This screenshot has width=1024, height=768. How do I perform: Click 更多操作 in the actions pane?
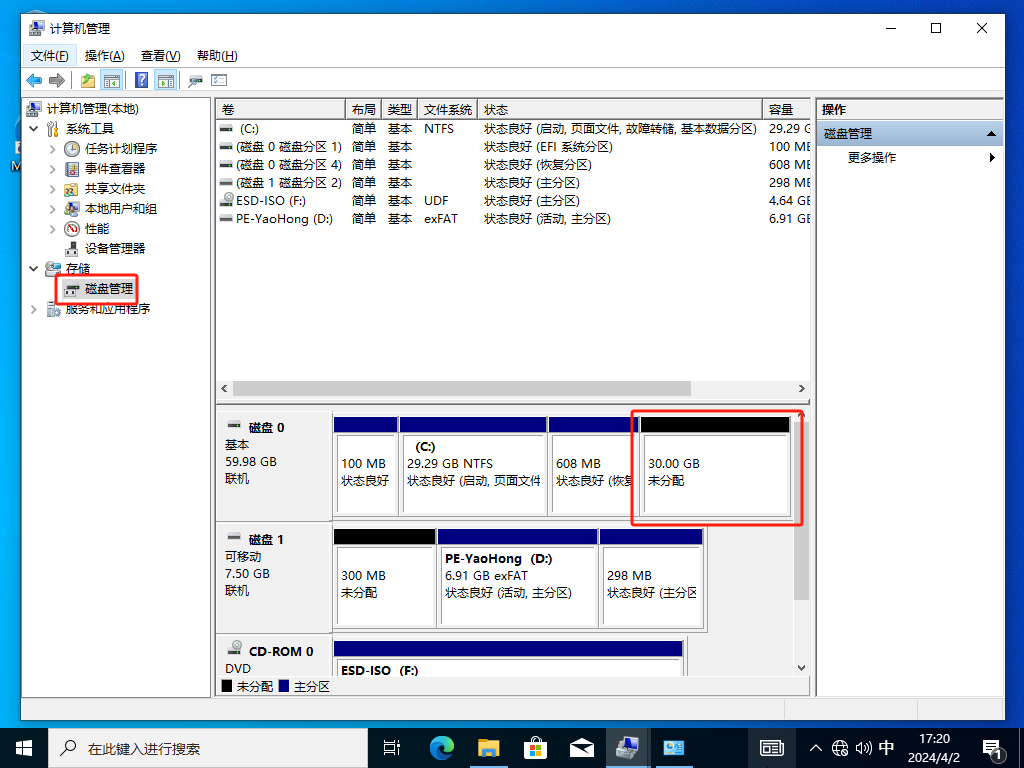pos(872,158)
